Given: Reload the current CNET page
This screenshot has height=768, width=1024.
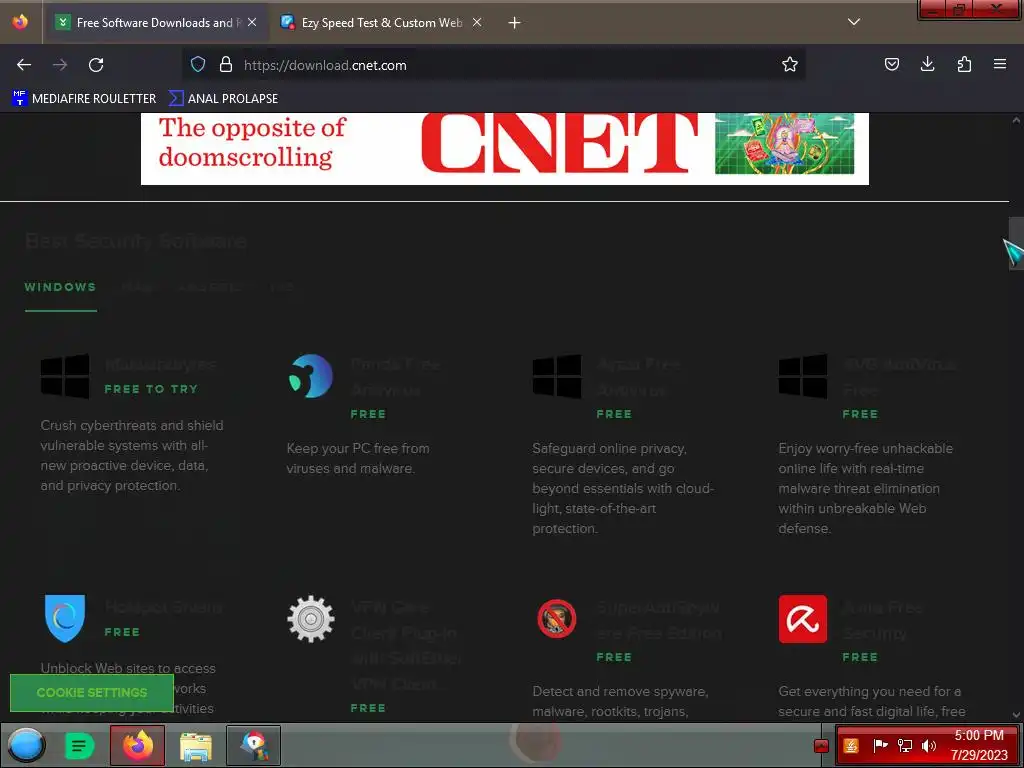Looking at the screenshot, I should pos(96,65).
